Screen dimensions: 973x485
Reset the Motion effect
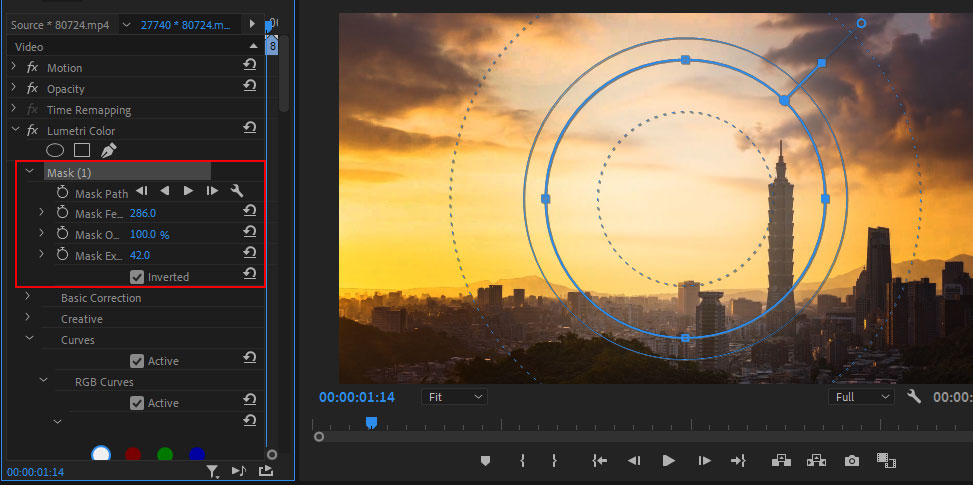(x=249, y=65)
